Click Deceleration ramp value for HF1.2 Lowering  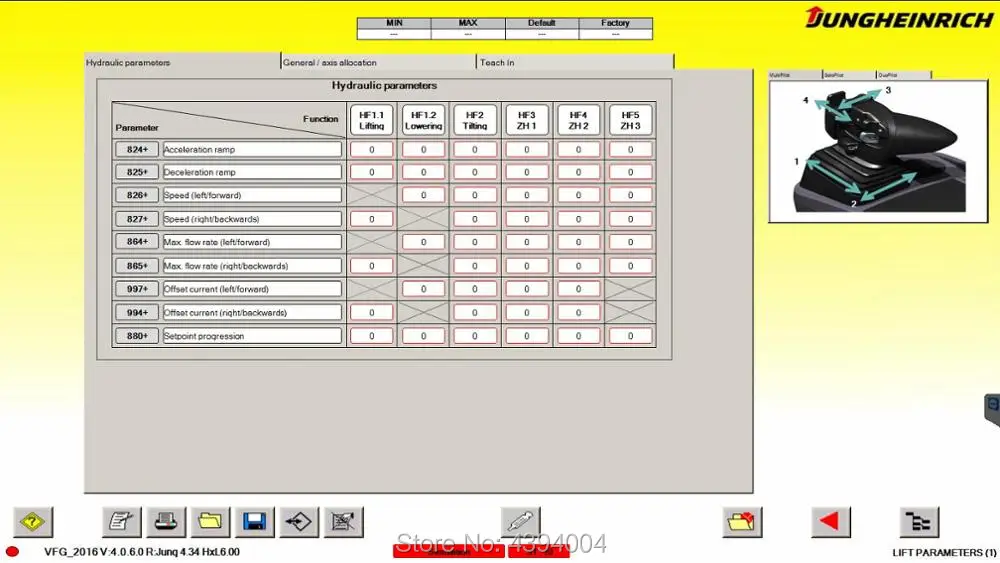point(423,172)
